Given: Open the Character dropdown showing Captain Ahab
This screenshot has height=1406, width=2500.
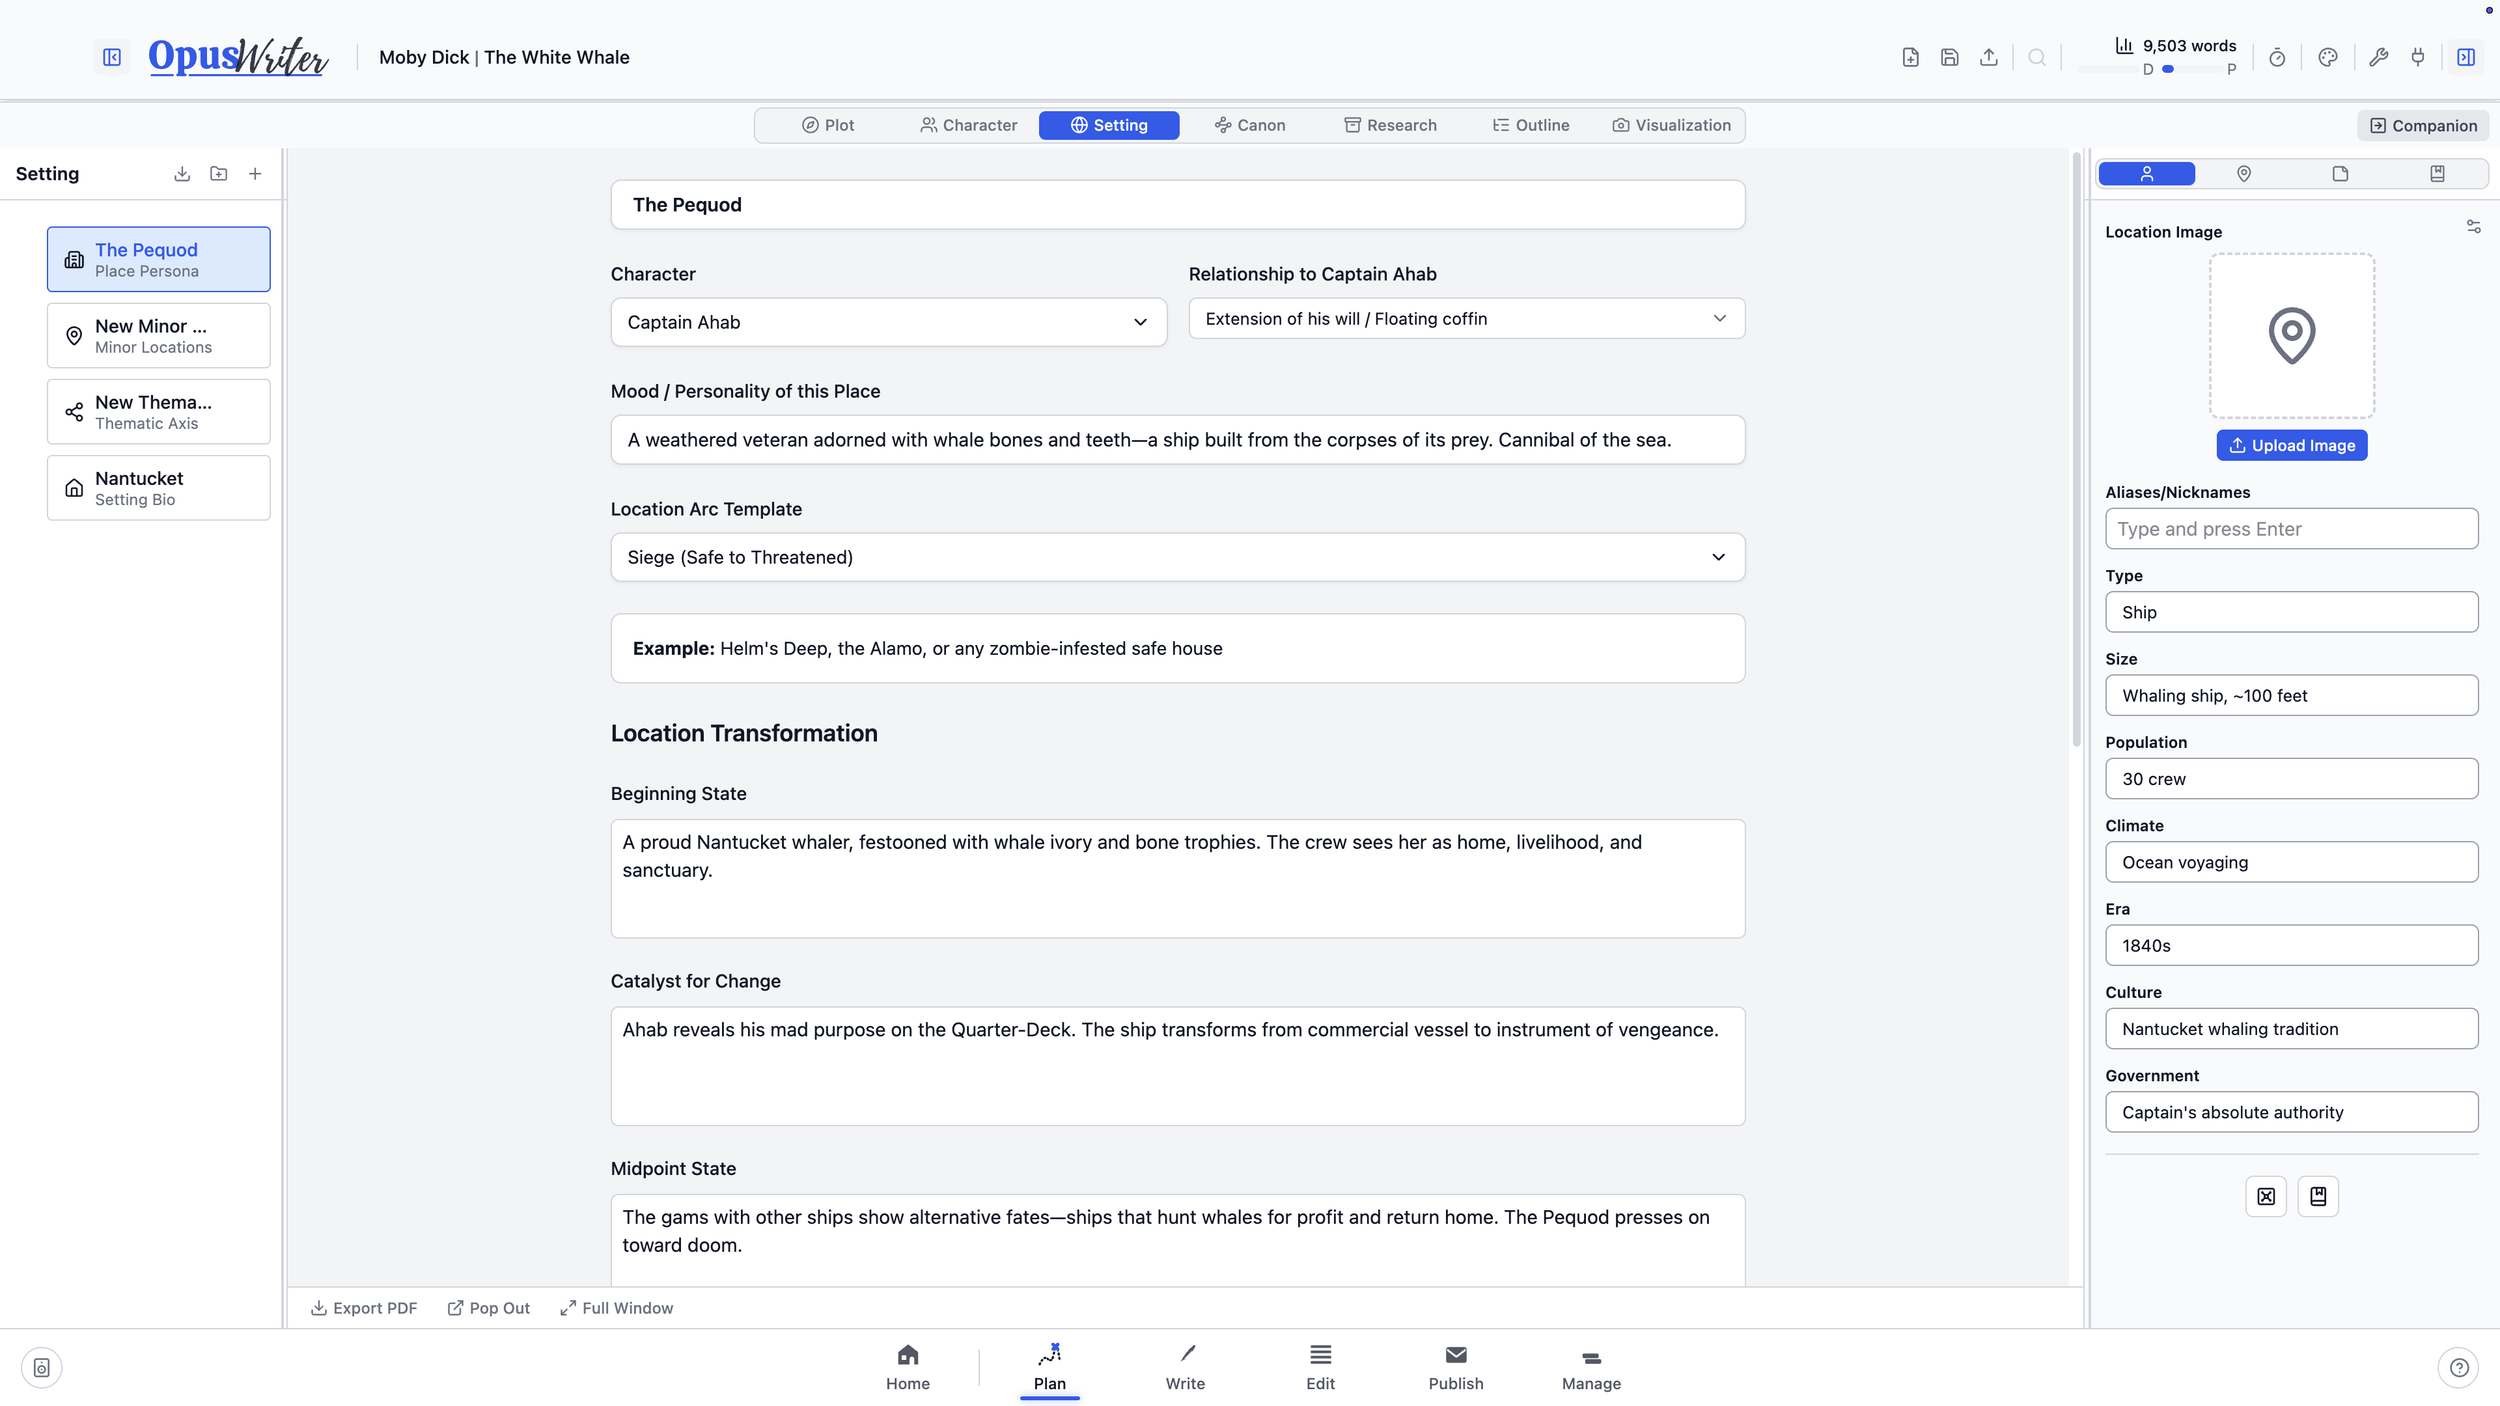Looking at the screenshot, I should click(888, 322).
